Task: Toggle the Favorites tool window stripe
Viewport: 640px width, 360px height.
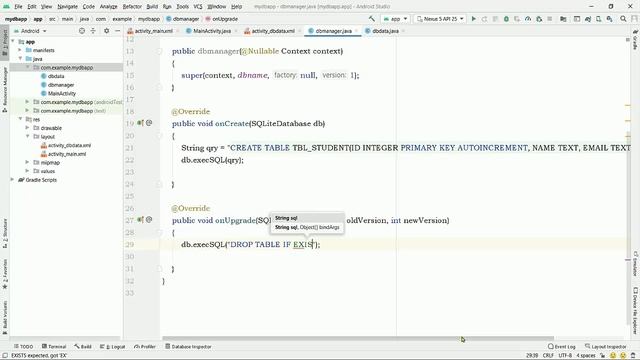Action: click(5, 273)
